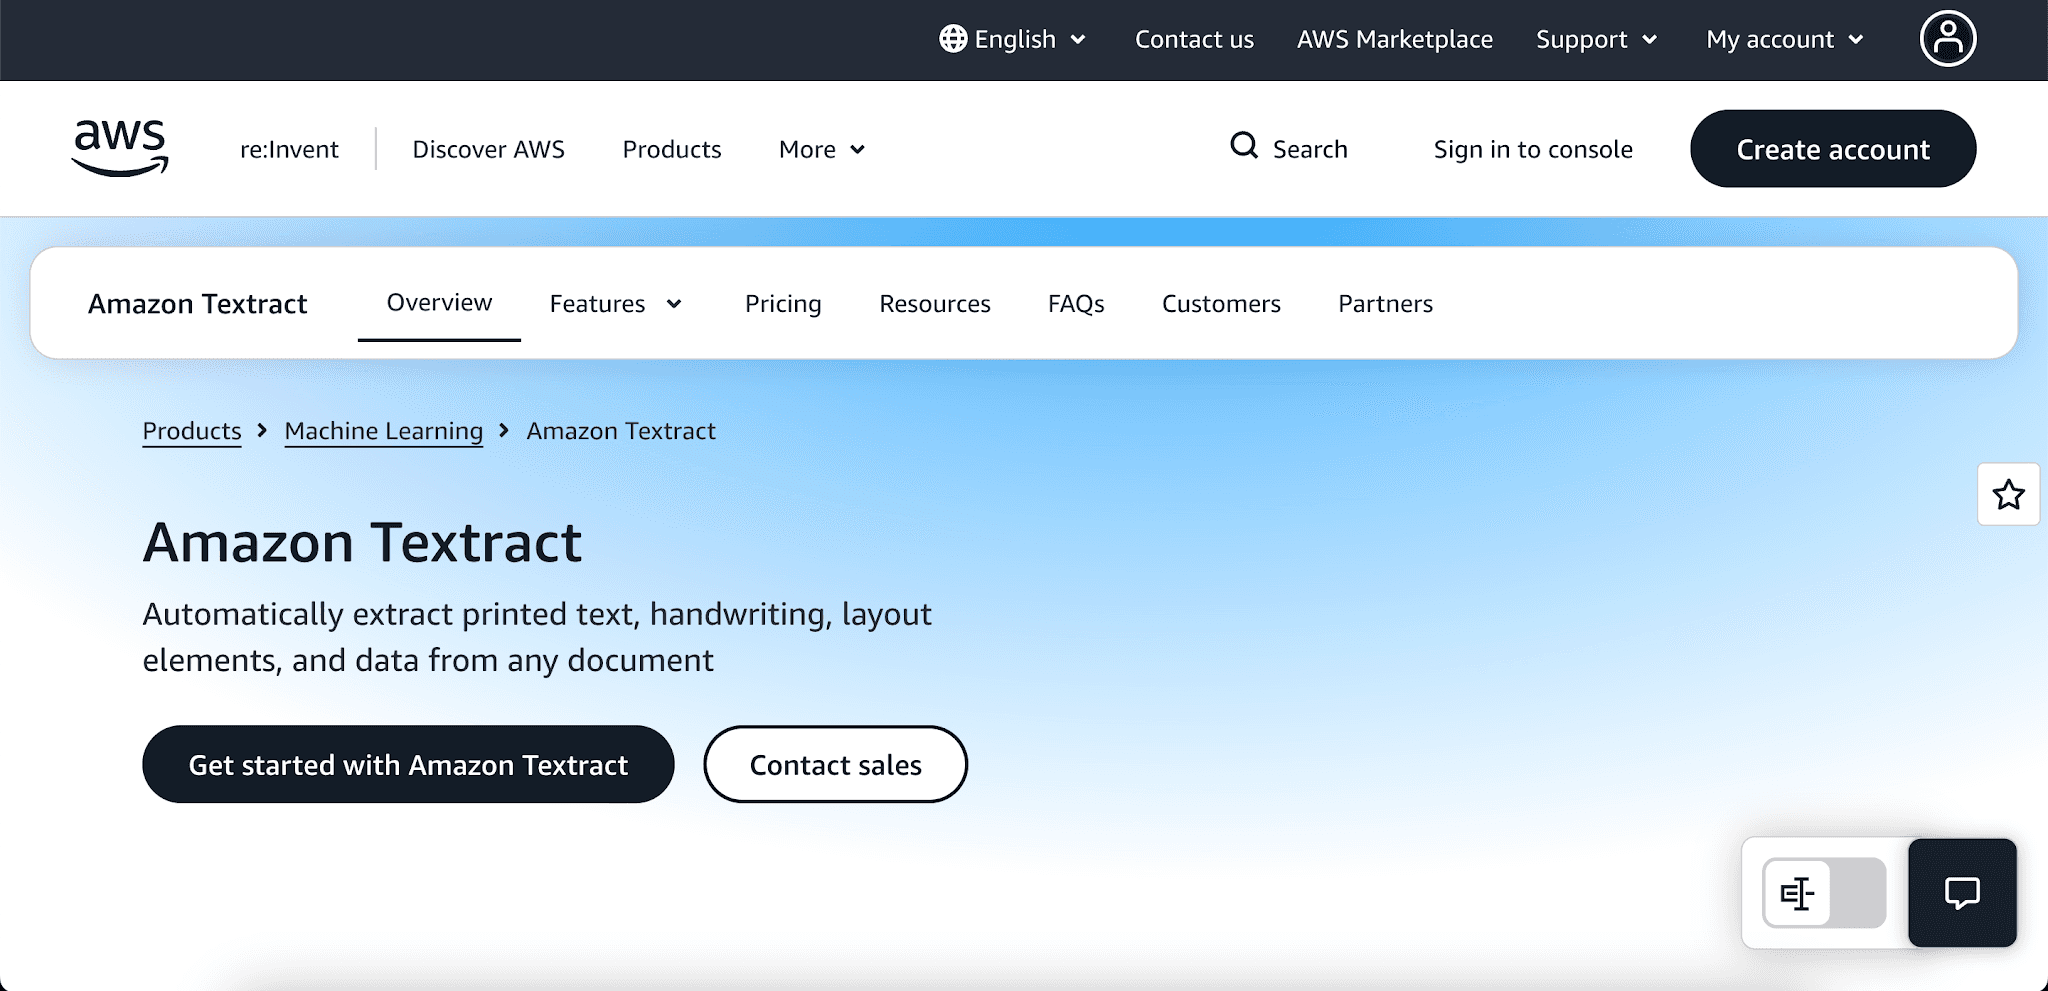Select the Partners tab

pos(1385,304)
